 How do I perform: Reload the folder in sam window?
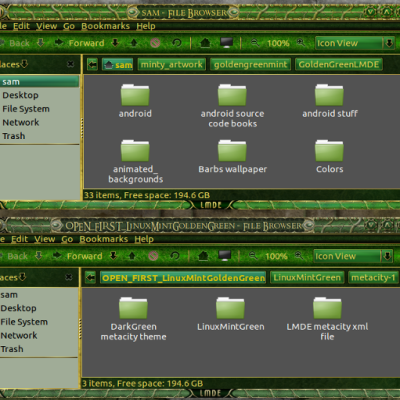tap(177, 43)
